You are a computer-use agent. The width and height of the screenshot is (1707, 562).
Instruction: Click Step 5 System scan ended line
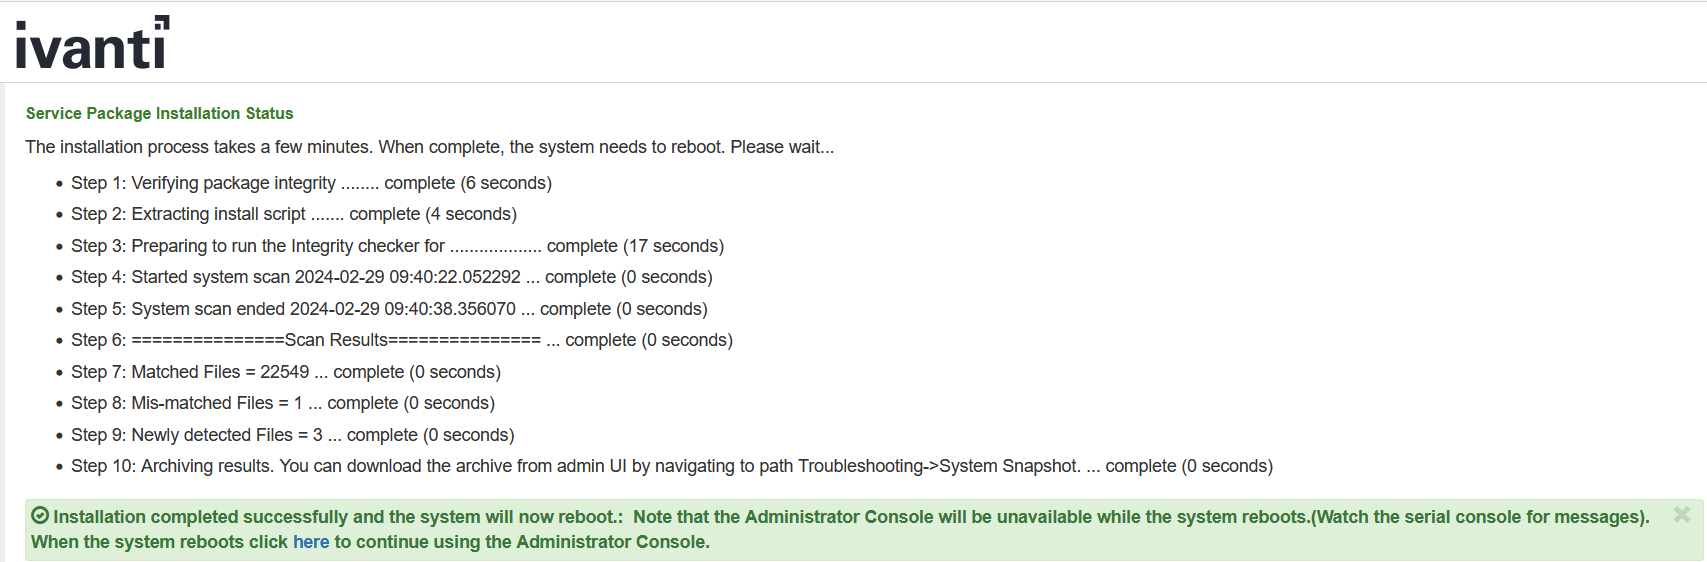(389, 309)
